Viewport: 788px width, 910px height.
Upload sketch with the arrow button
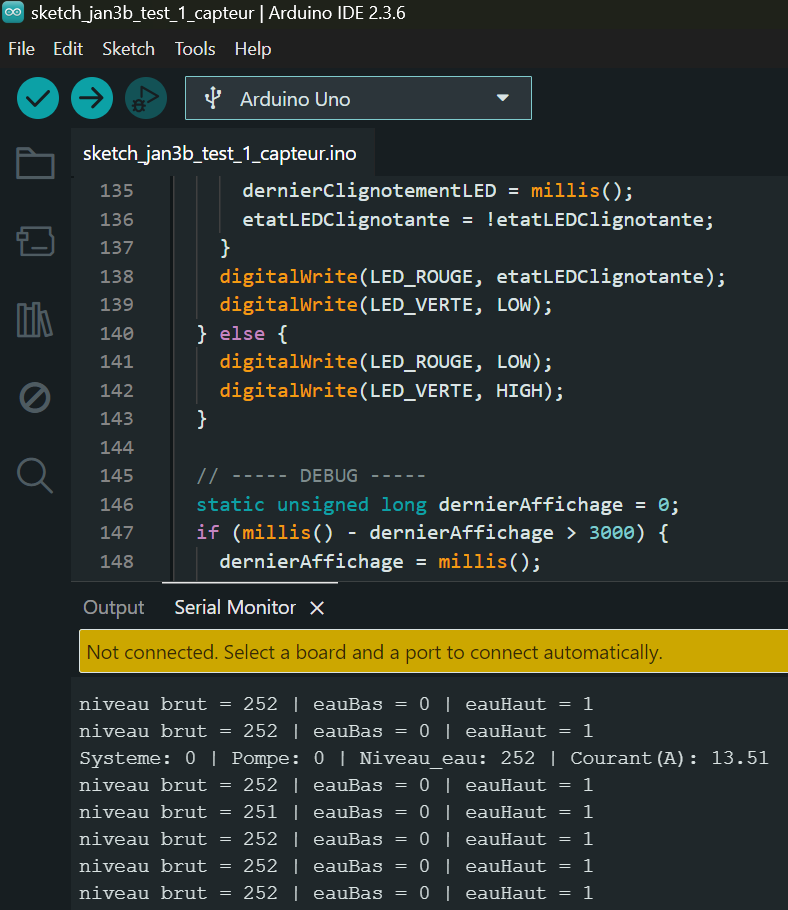click(92, 98)
